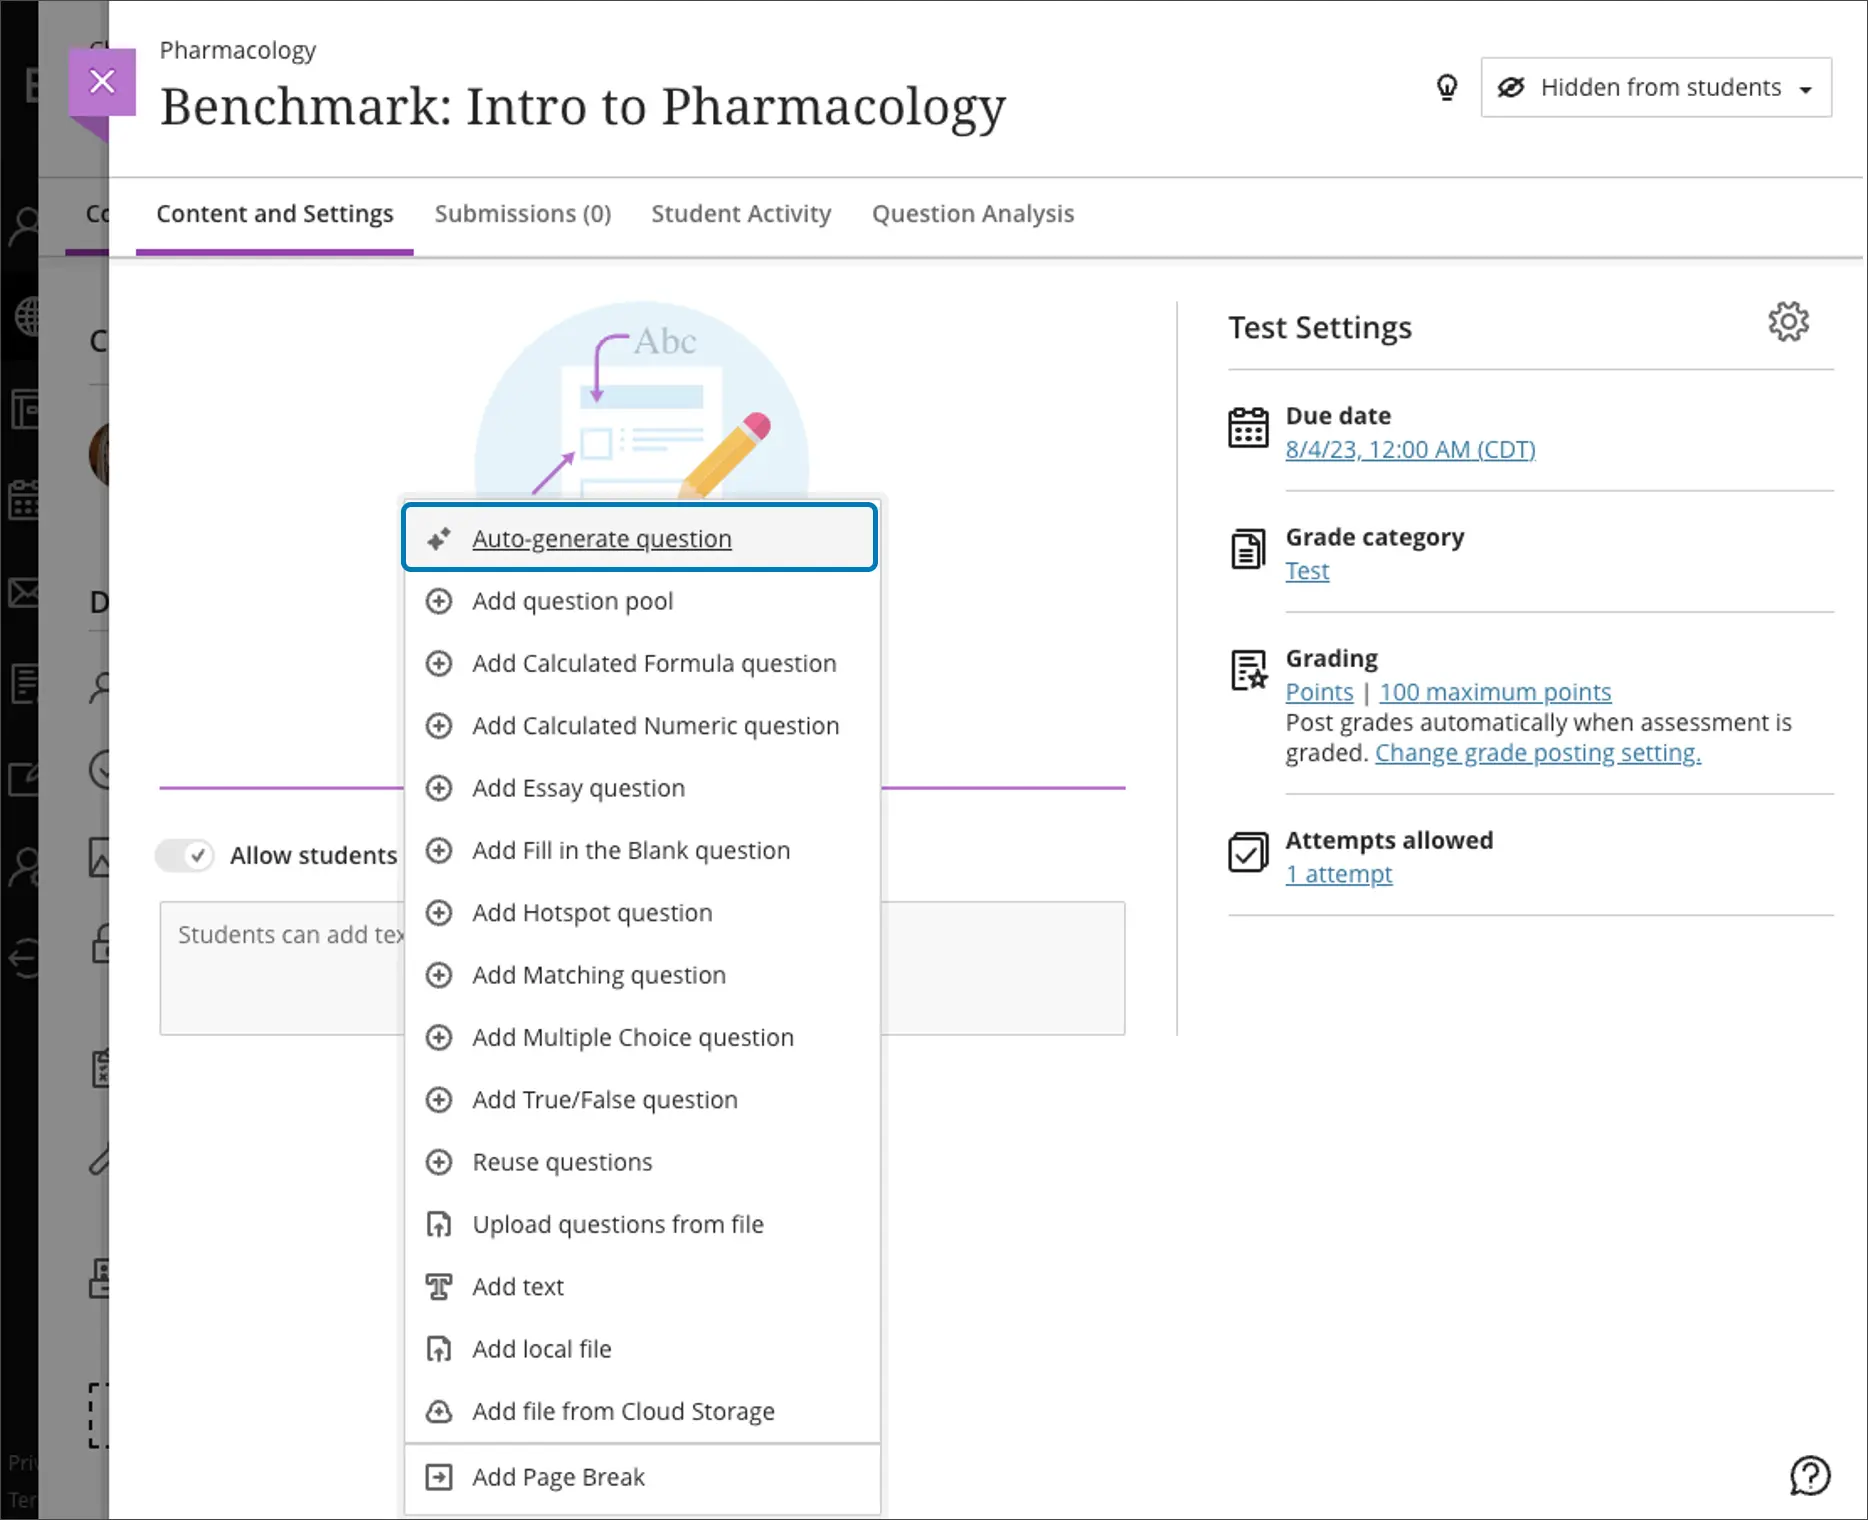This screenshot has width=1868, height=1520.
Task: Click the lightbulb icon near the visibility dropdown
Action: click(1446, 88)
